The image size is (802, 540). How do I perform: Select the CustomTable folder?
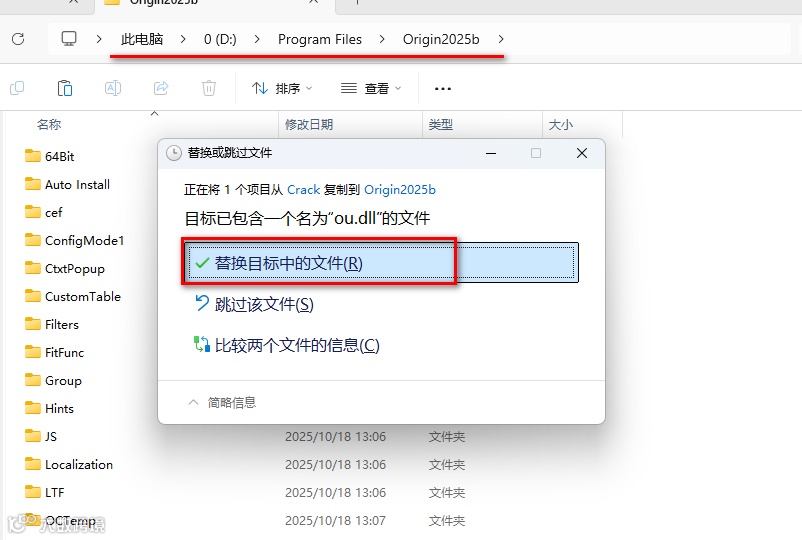pyautogui.click(x=83, y=297)
